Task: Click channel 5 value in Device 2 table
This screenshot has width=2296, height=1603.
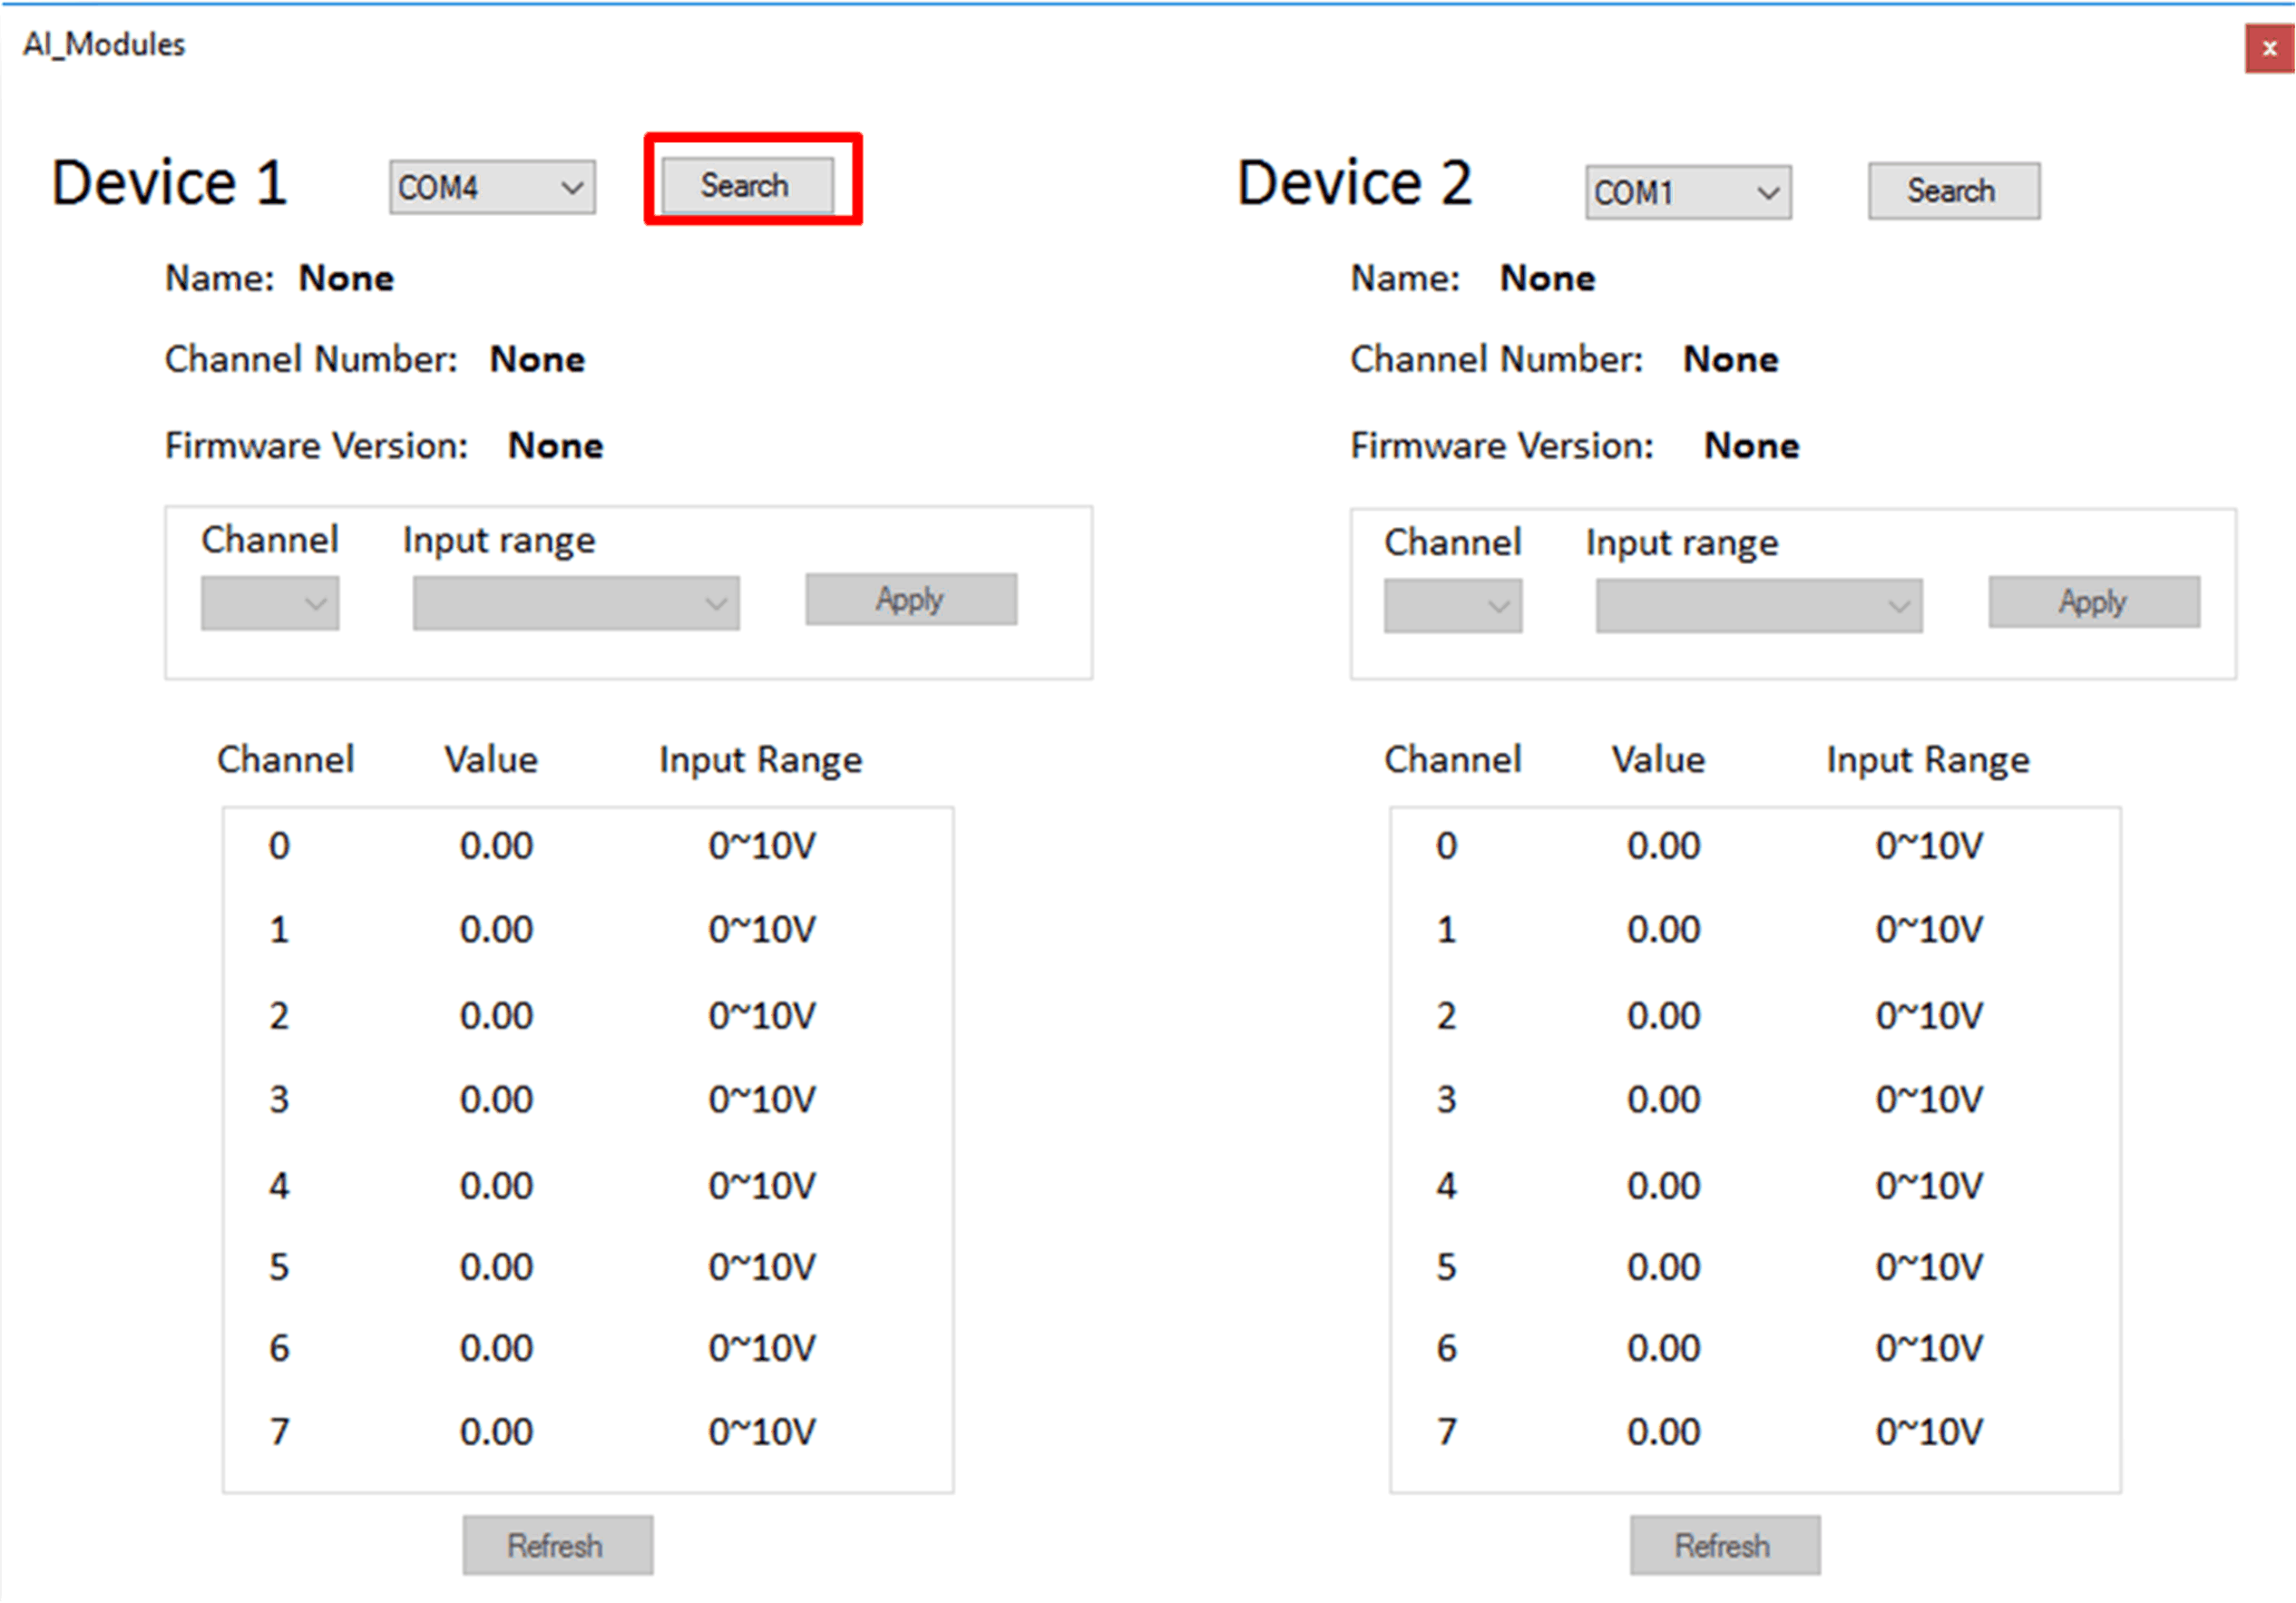Action: (x=1663, y=1267)
